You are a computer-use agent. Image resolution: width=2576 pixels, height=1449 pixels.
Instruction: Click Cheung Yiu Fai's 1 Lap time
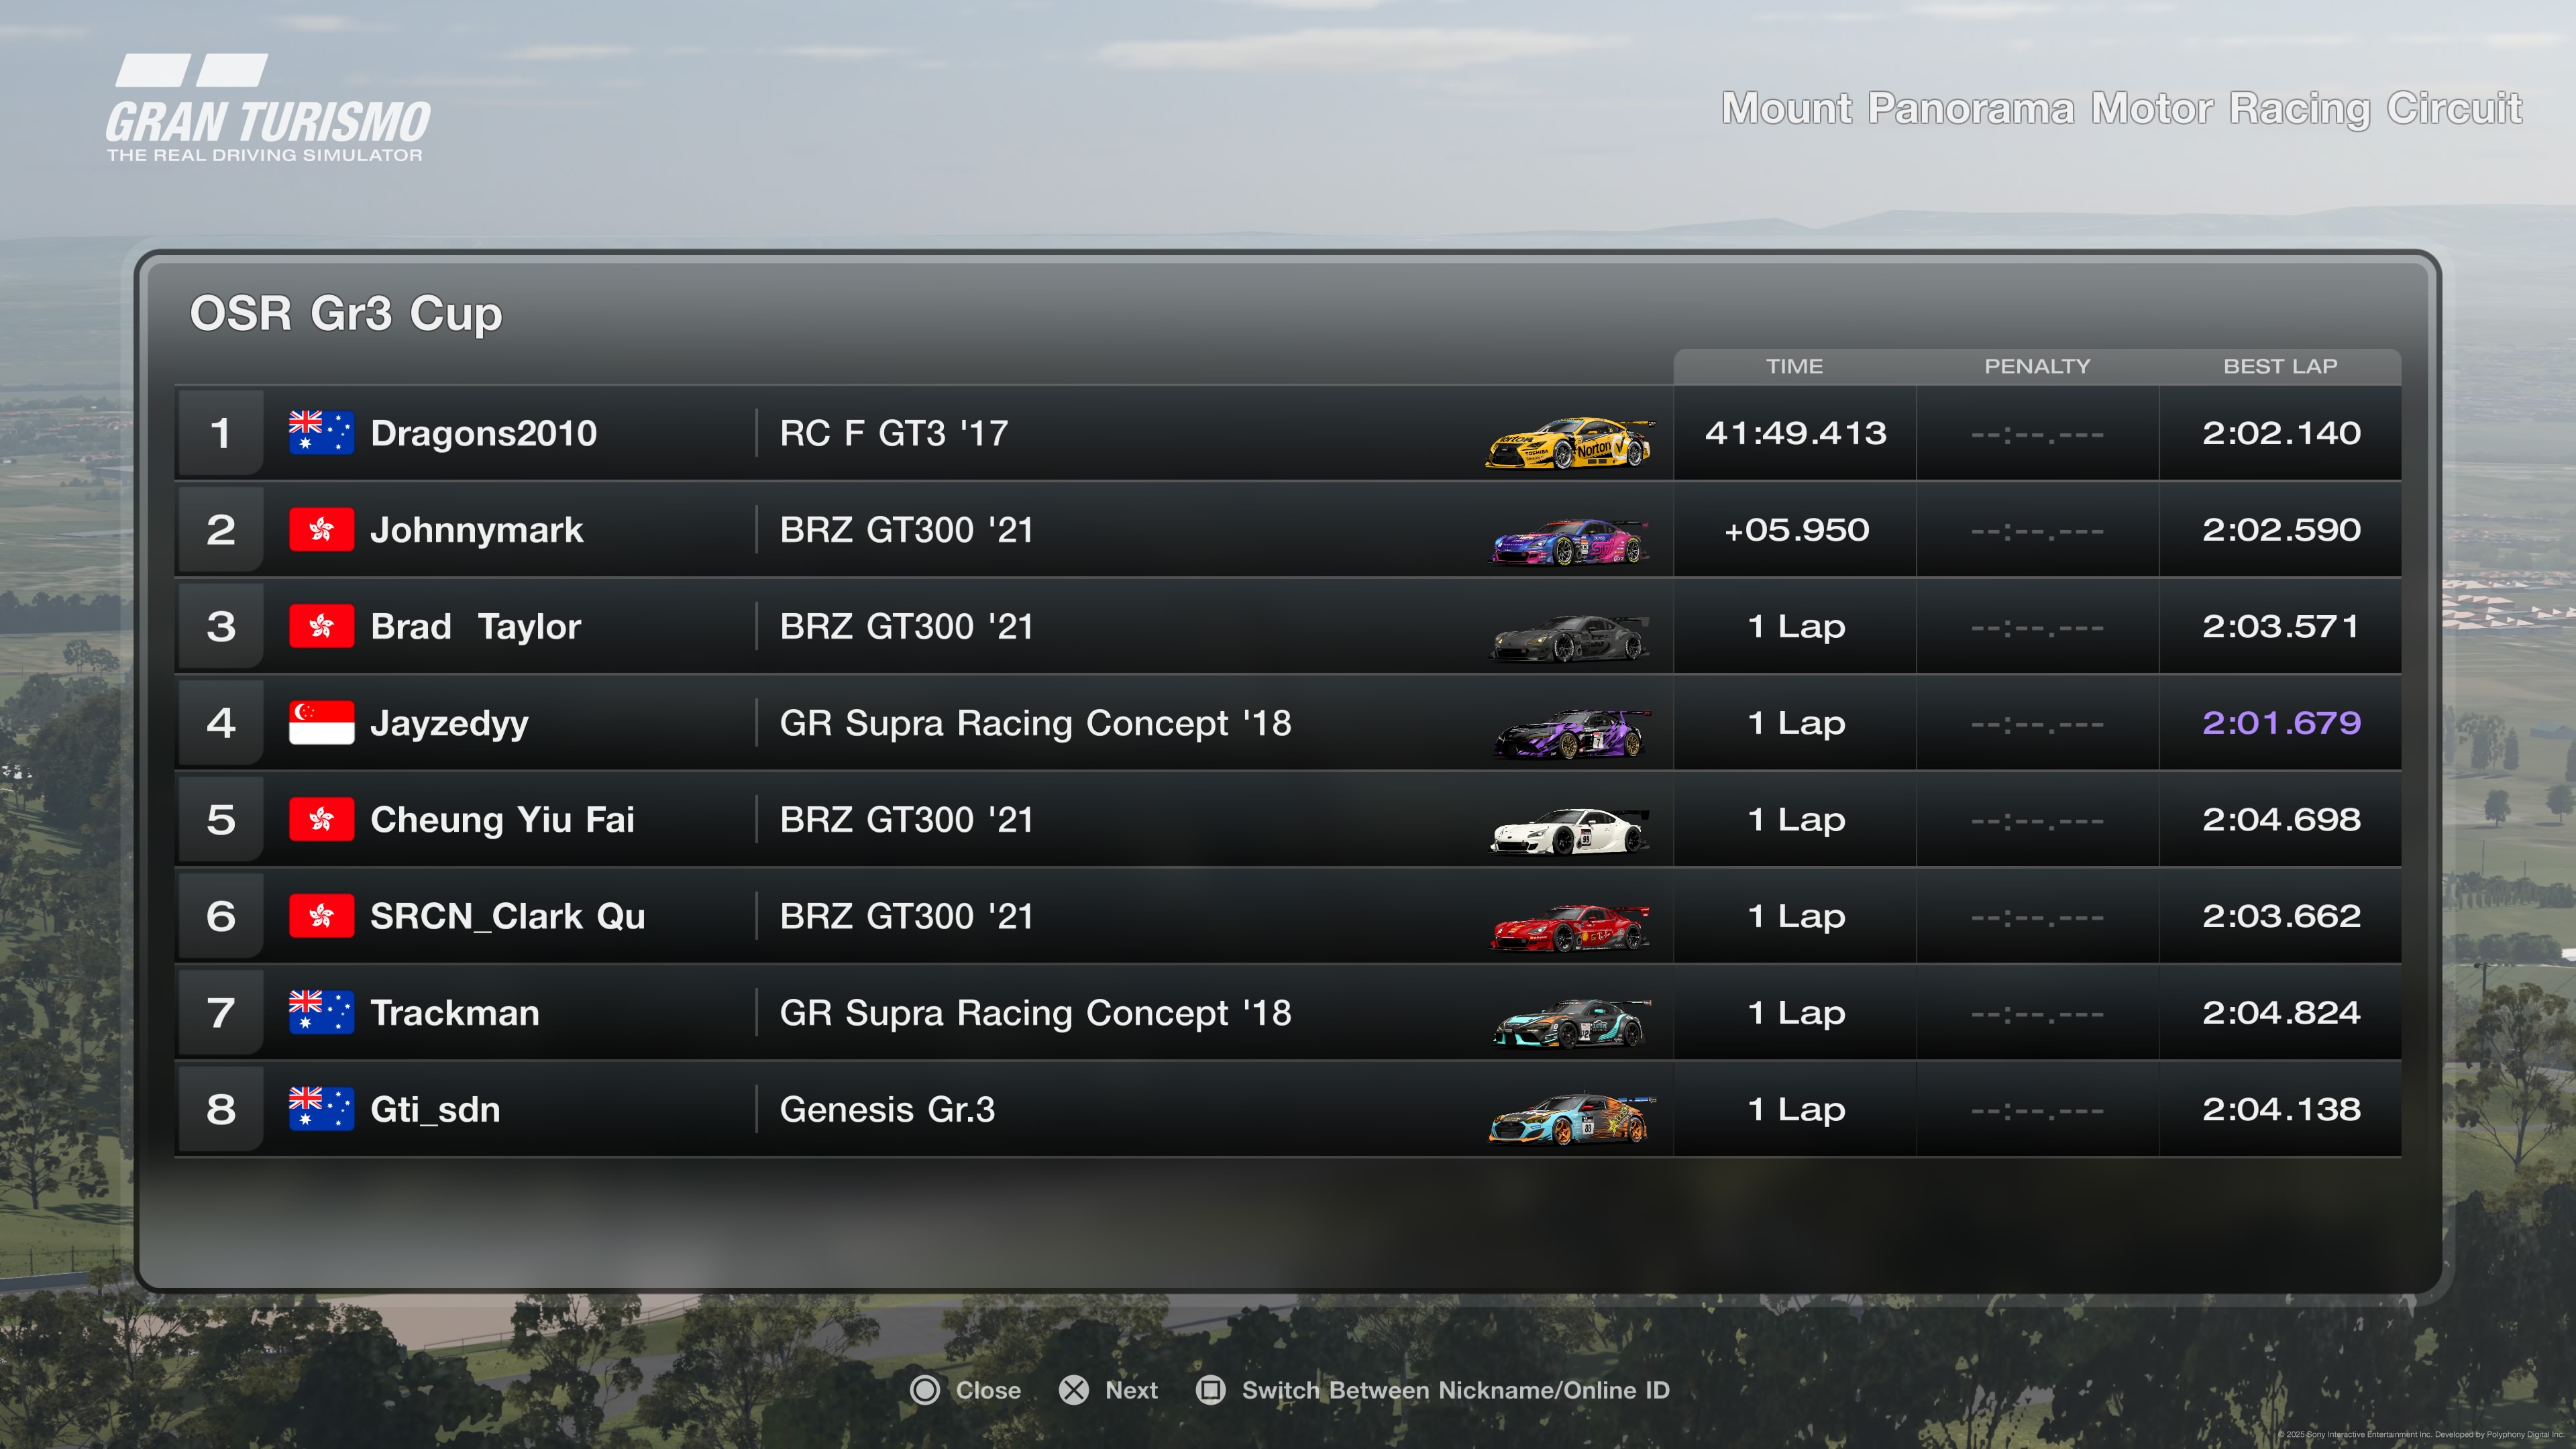[x=1796, y=820]
